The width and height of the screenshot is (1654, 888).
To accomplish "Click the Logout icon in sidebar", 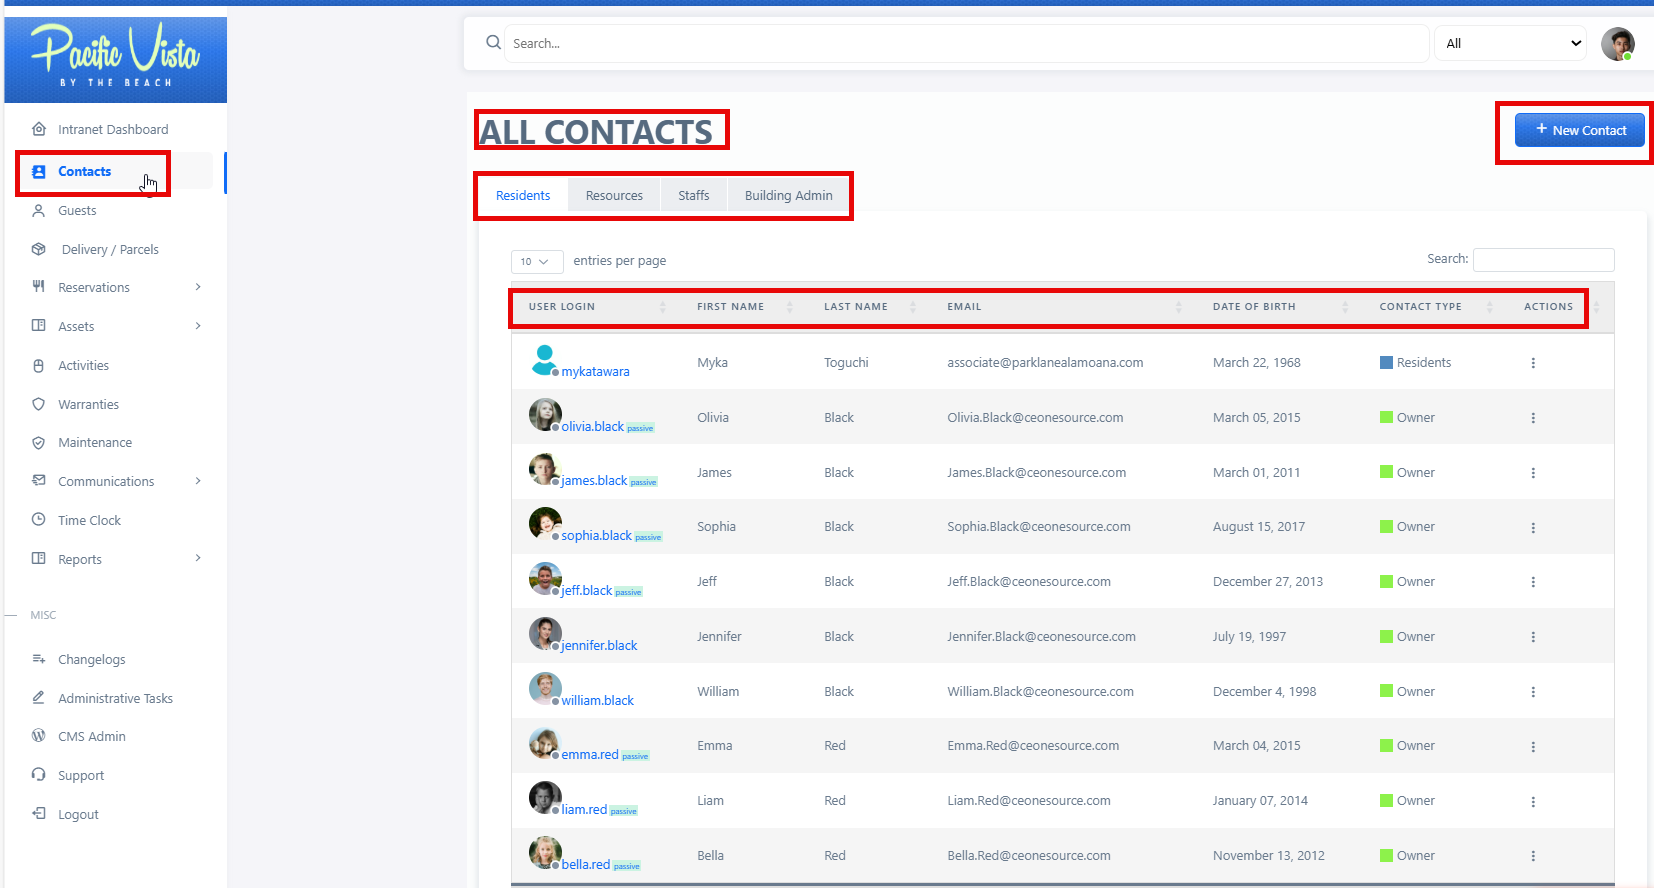I will (39, 814).
